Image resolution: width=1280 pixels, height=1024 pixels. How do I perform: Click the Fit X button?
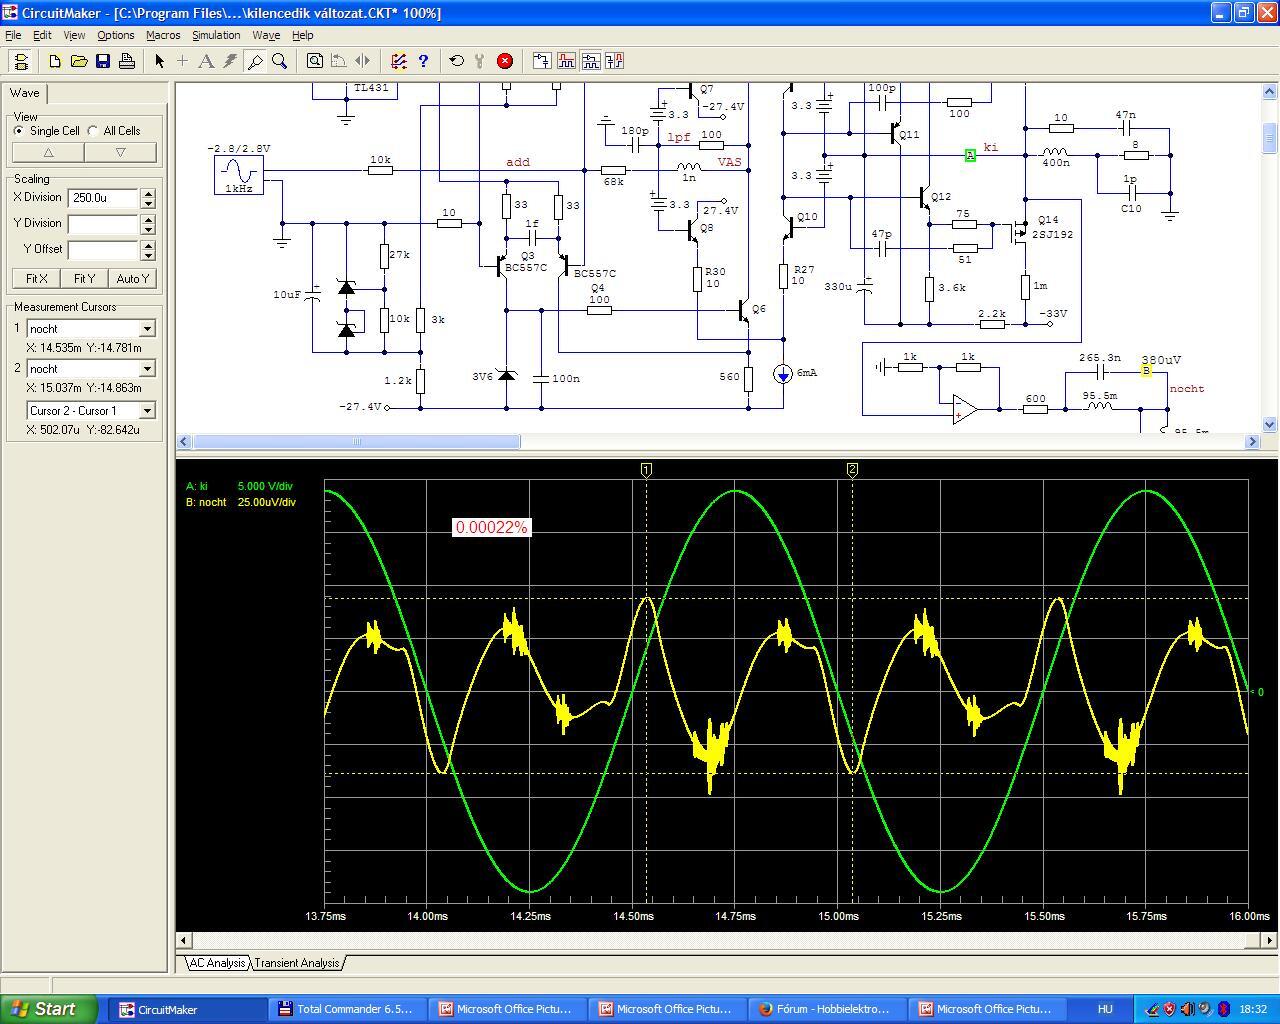click(x=37, y=279)
